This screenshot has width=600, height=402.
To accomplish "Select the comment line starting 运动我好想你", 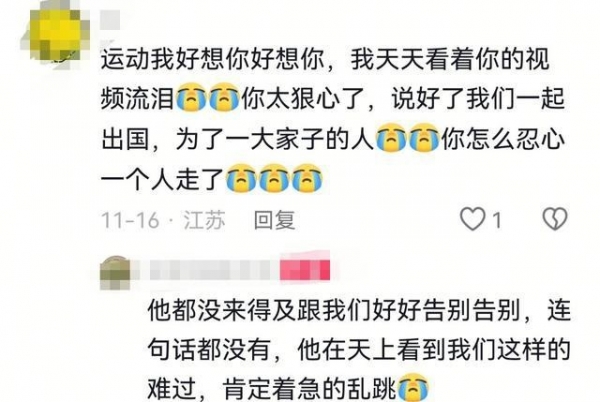I will click(325, 59).
